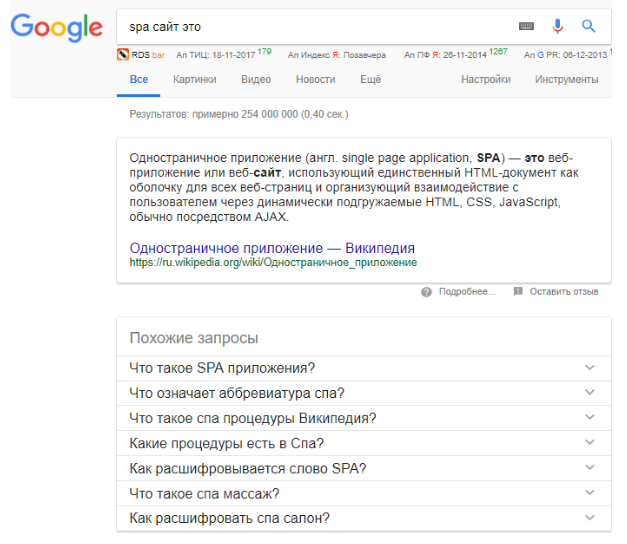Expand "Какие процедуры есть в Спа?" question

[589, 443]
